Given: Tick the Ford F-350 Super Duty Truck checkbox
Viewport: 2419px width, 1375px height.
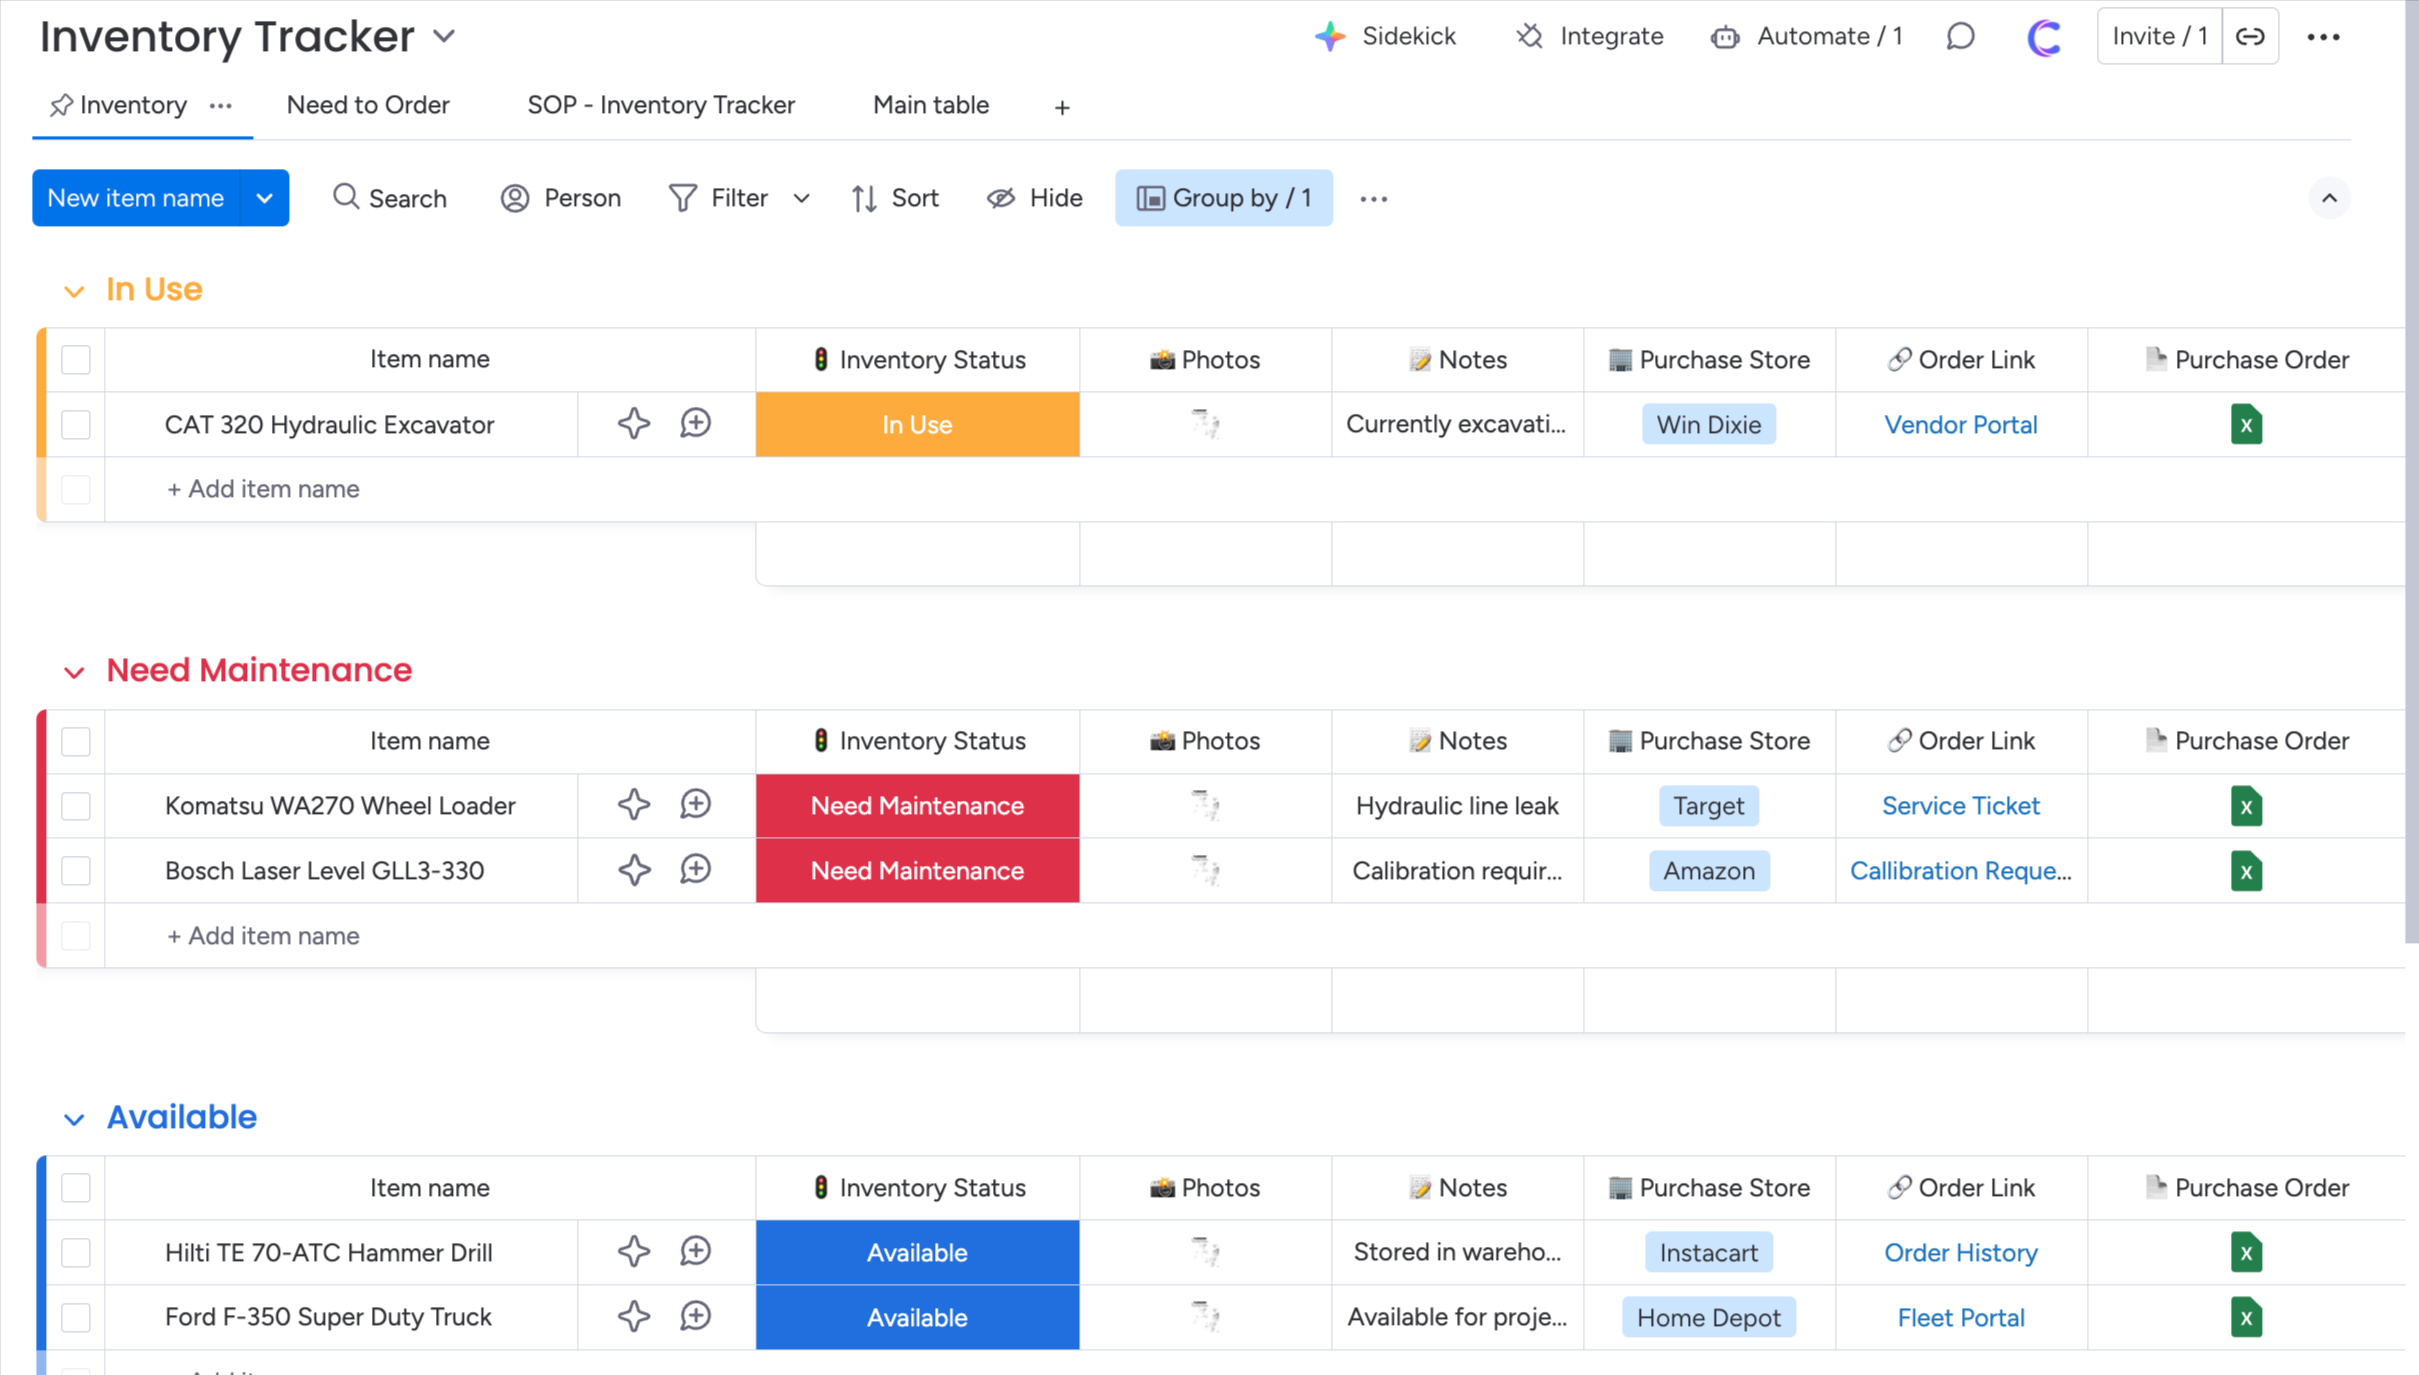Looking at the screenshot, I should (76, 1317).
